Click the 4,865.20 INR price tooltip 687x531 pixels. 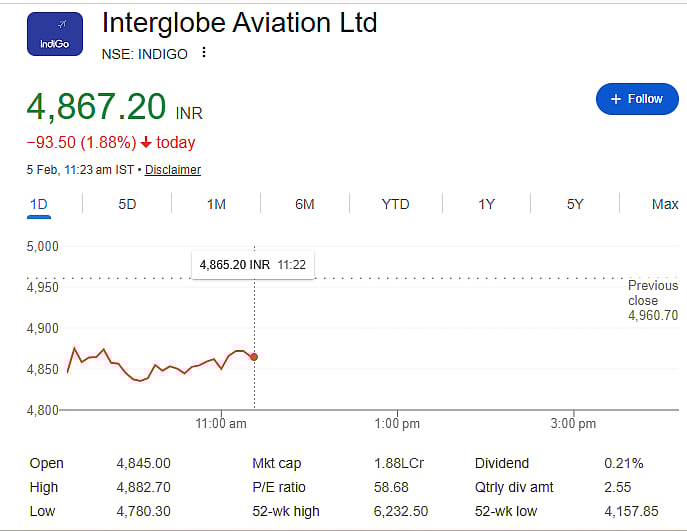point(251,265)
